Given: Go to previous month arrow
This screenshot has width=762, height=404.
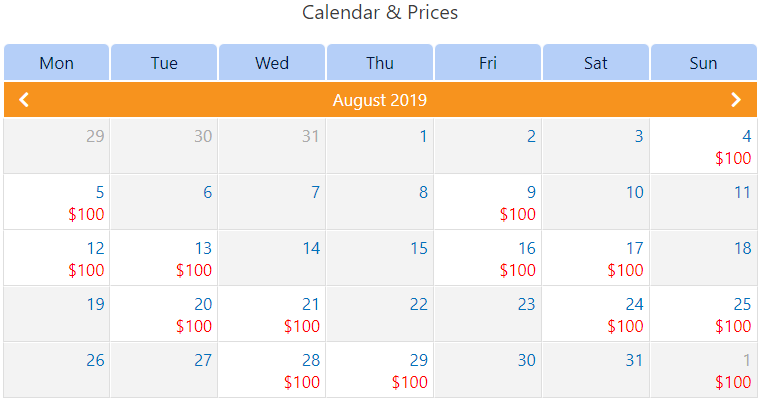Looking at the screenshot, I should tap(25, 100).
